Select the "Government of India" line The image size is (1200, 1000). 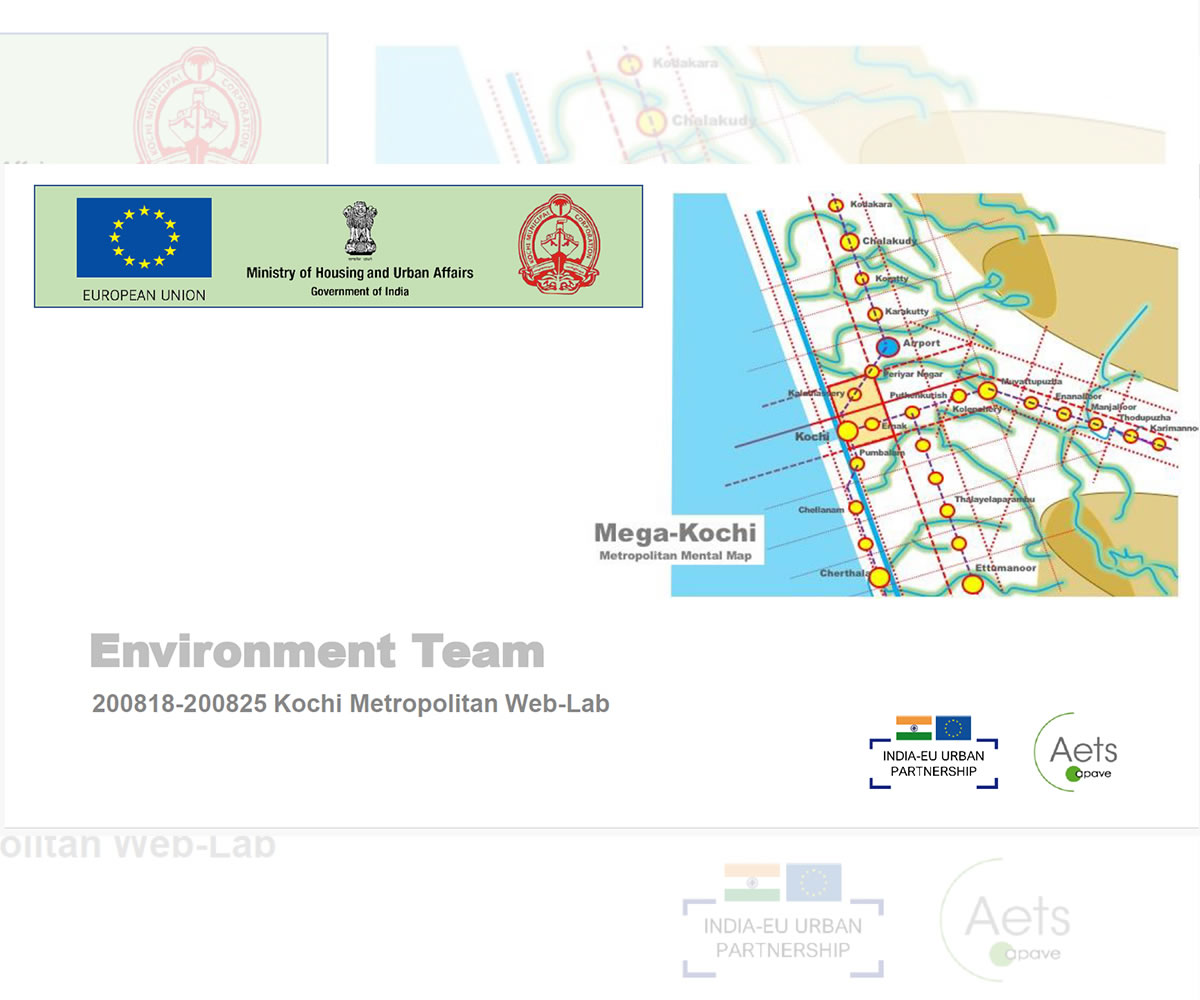pyautogui.click(x=360, y=291)
